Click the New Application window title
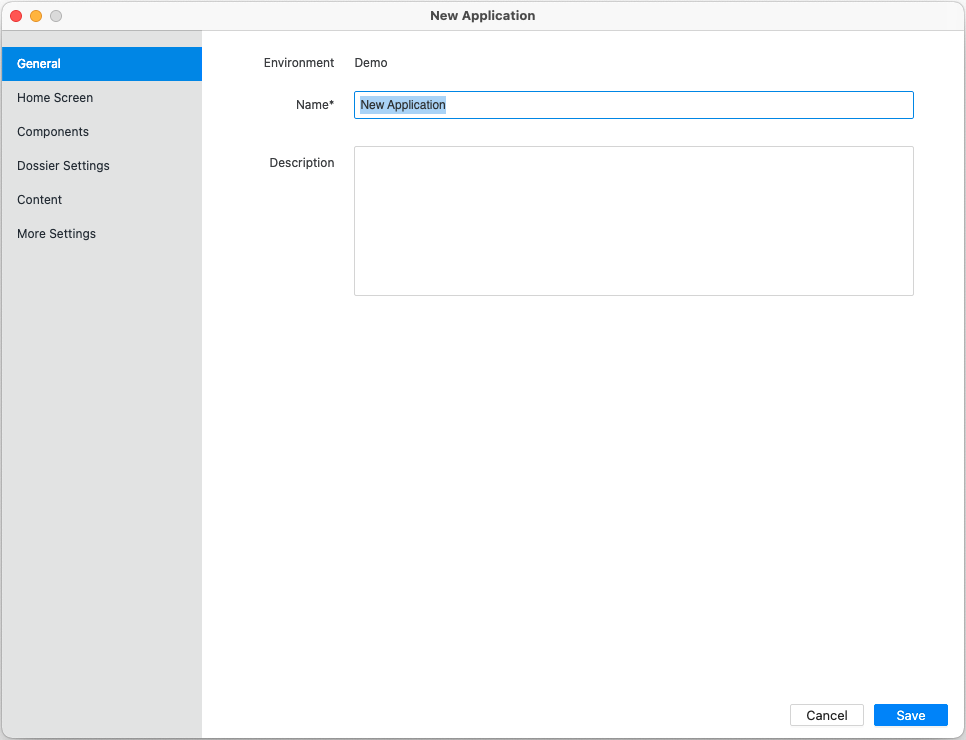 point(482,16)
